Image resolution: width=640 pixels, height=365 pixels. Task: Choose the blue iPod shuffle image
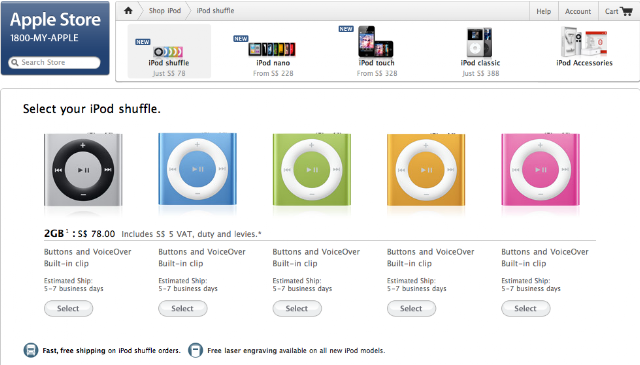coord(198,169)
